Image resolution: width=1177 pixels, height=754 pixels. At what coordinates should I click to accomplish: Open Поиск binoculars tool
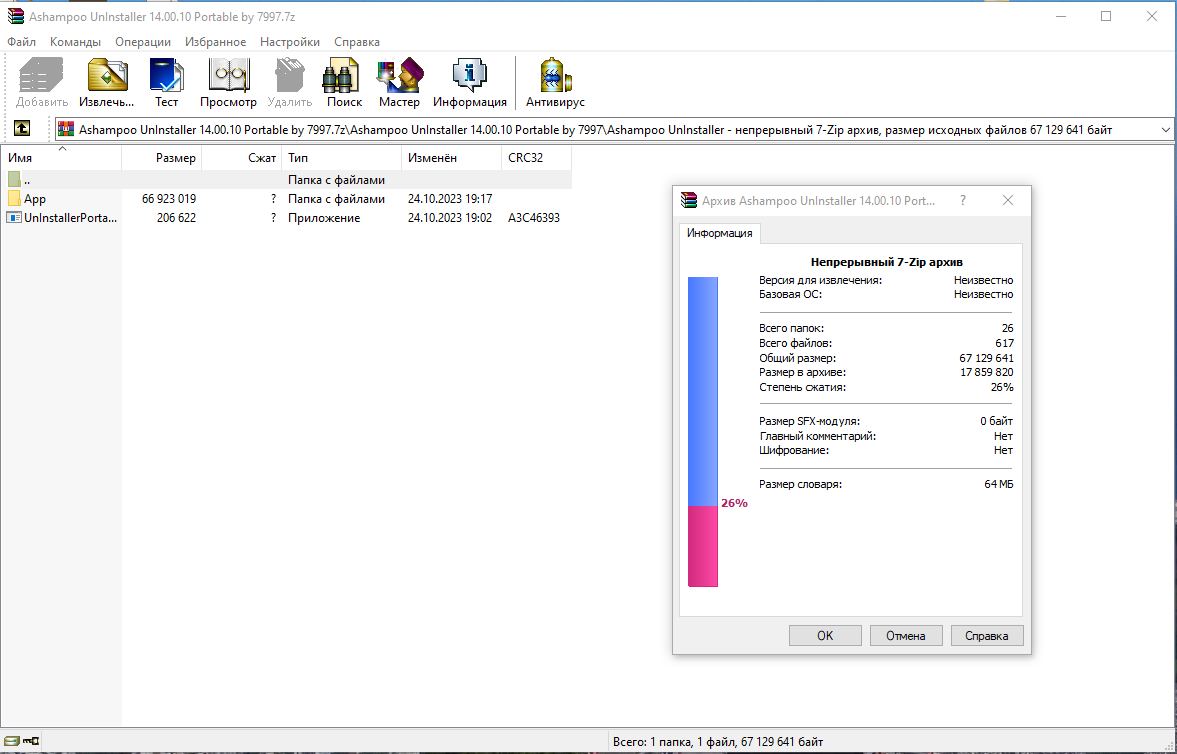click(345, 83)
